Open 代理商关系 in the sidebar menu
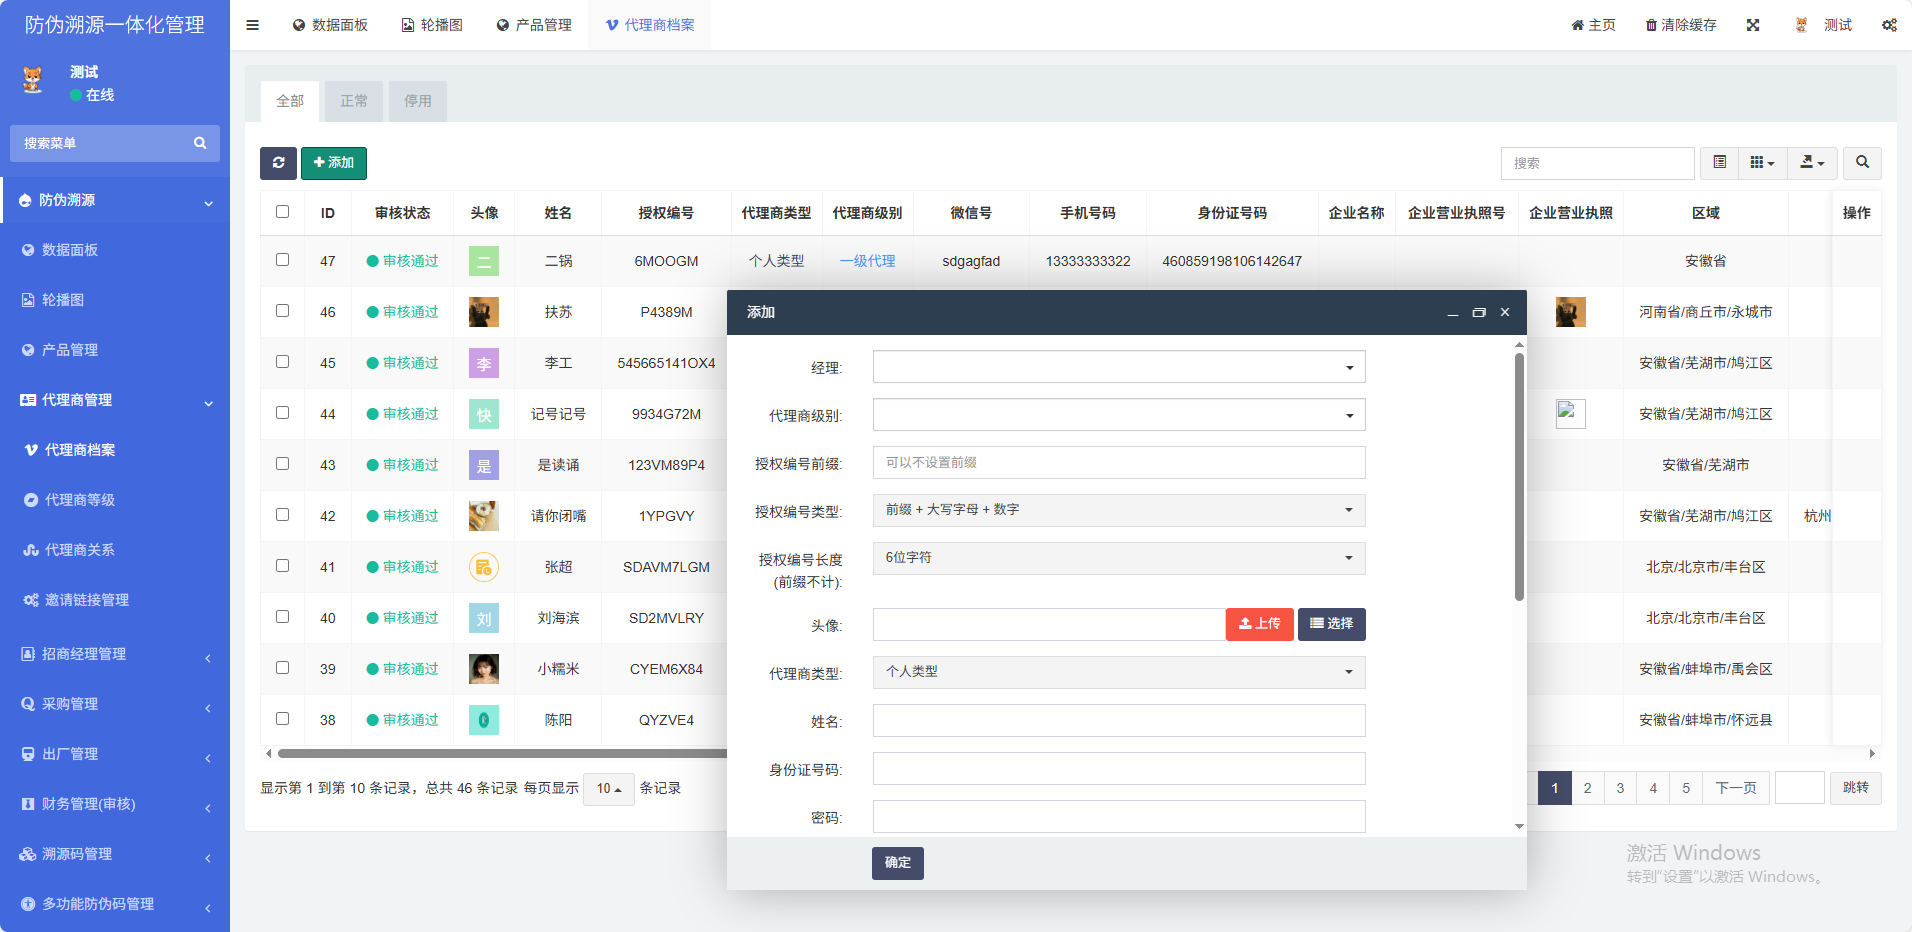Viewport: 1912px width, 932px height. 80,550
